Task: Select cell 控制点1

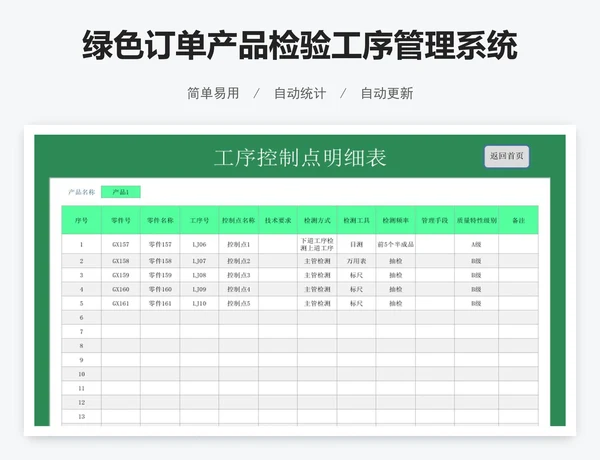Action: (238, 244)
